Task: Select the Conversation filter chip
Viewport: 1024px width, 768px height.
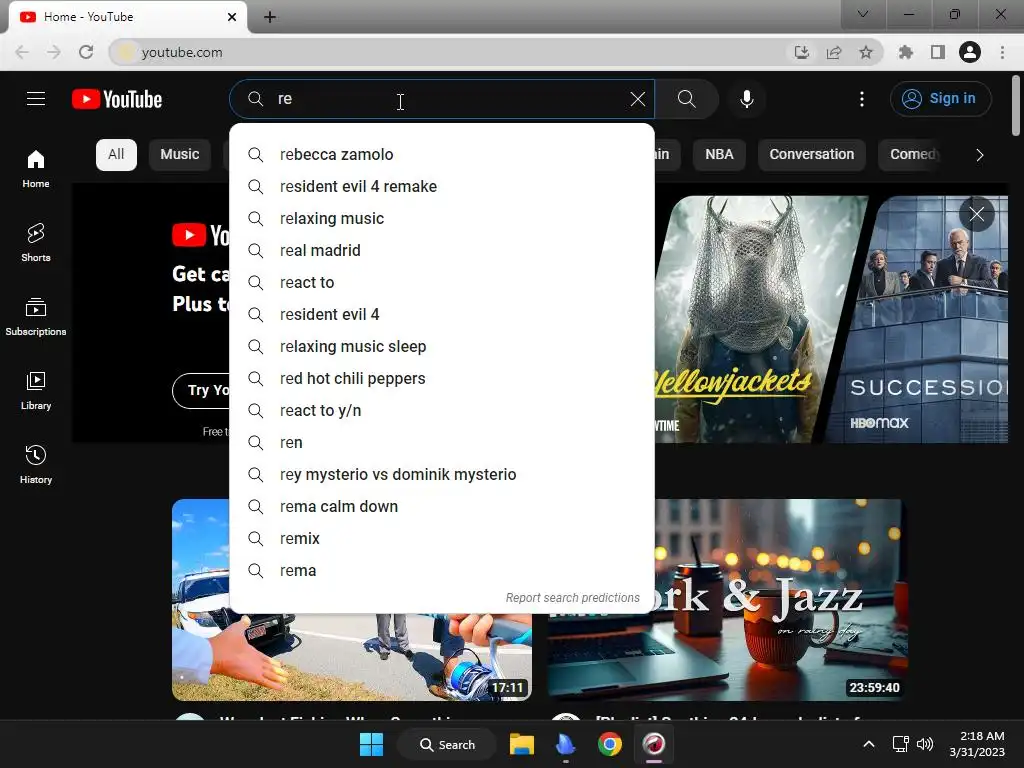Action: (811, 155)
